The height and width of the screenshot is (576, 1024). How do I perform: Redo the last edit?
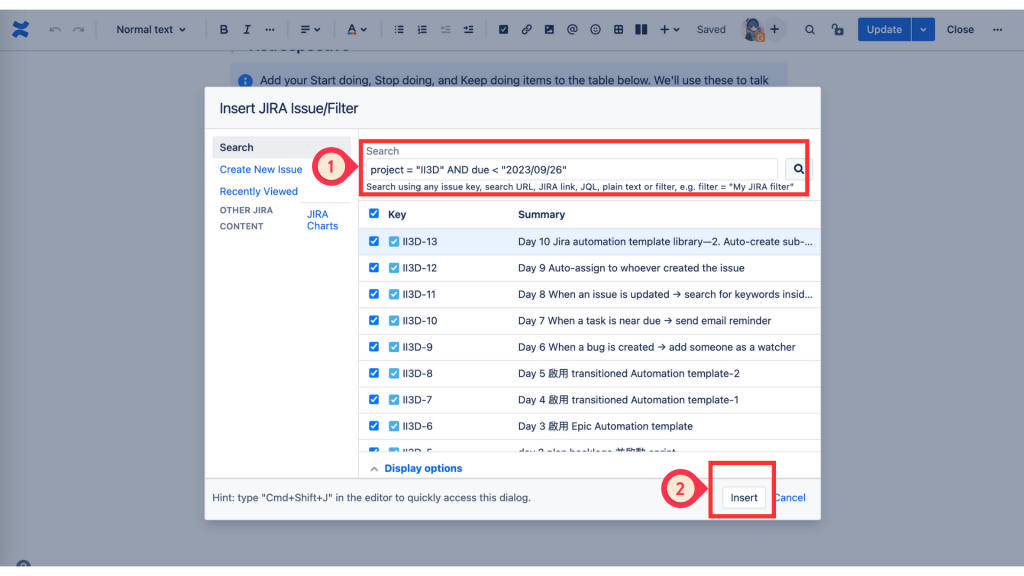(x=78, y=29)
